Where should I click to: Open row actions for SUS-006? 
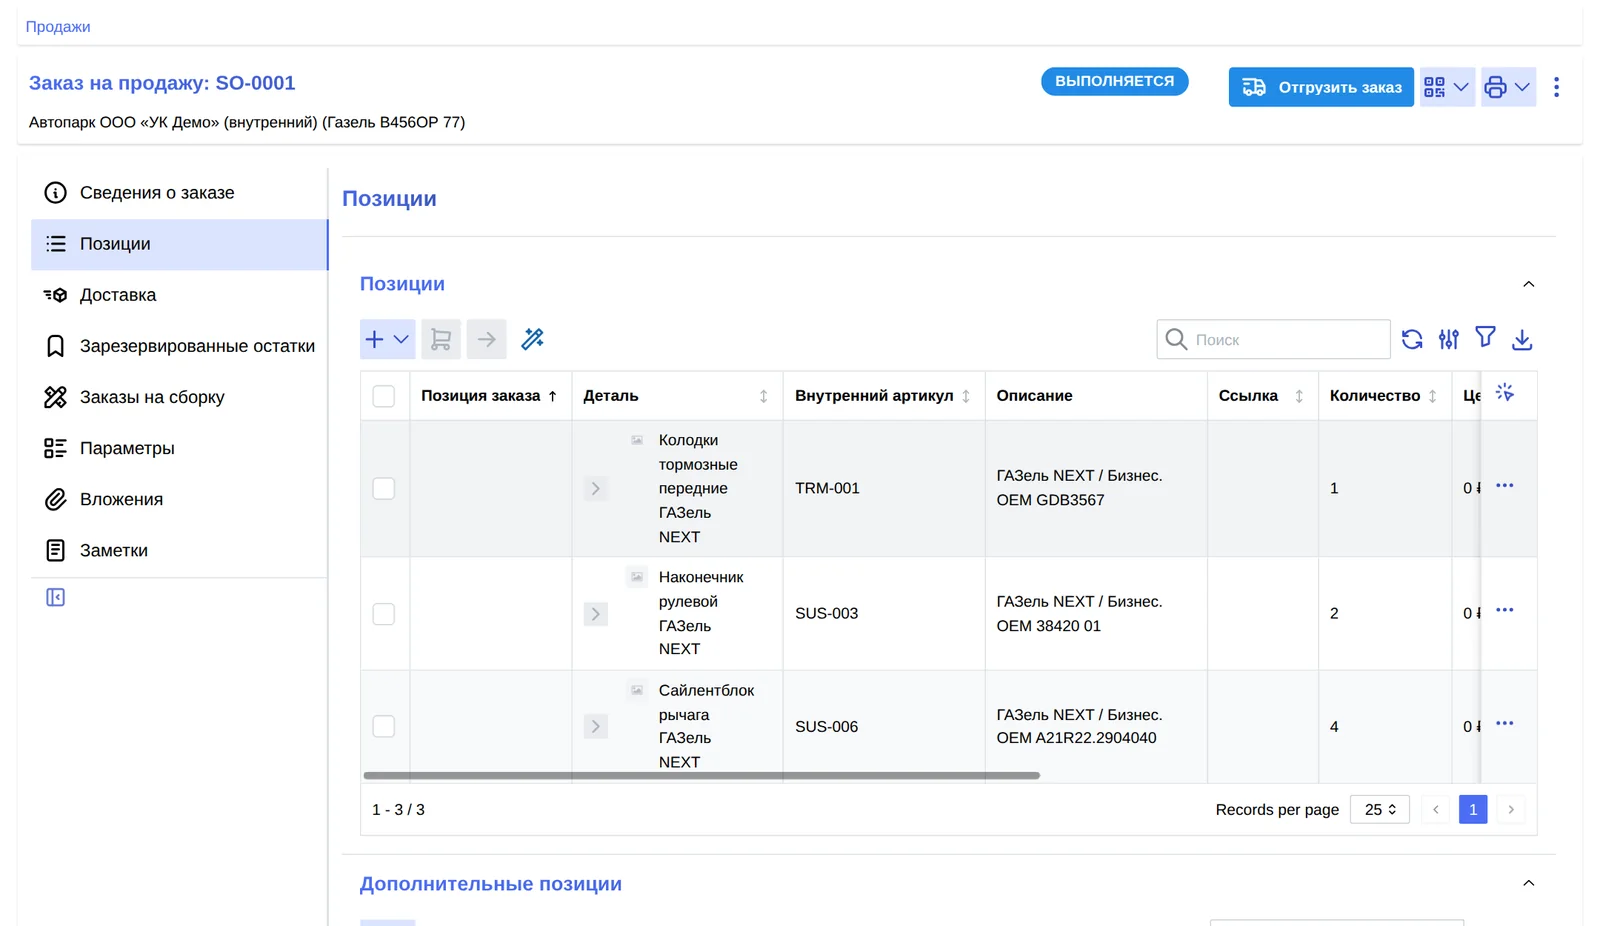tap(1505, 723)
